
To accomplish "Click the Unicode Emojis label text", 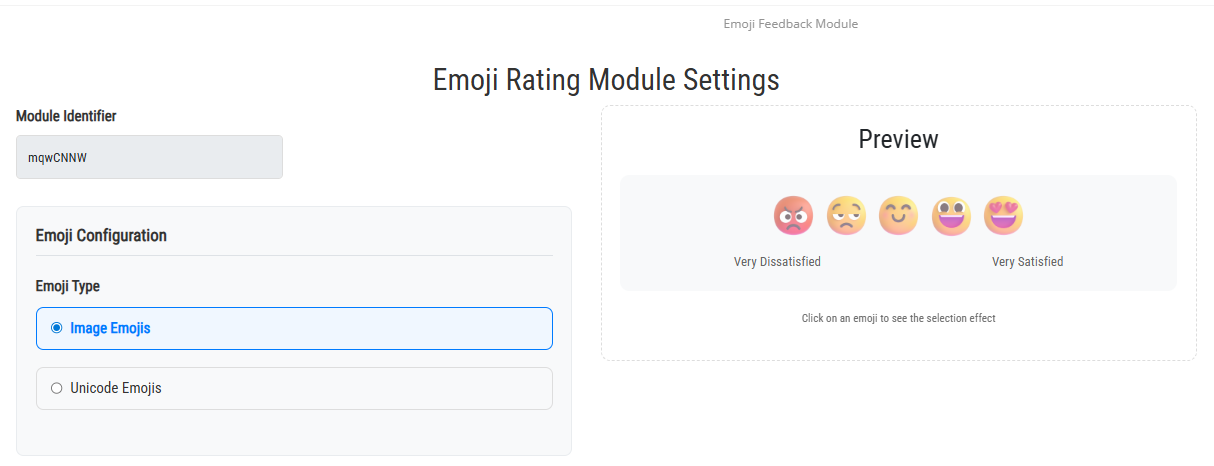I will [115, 388].
